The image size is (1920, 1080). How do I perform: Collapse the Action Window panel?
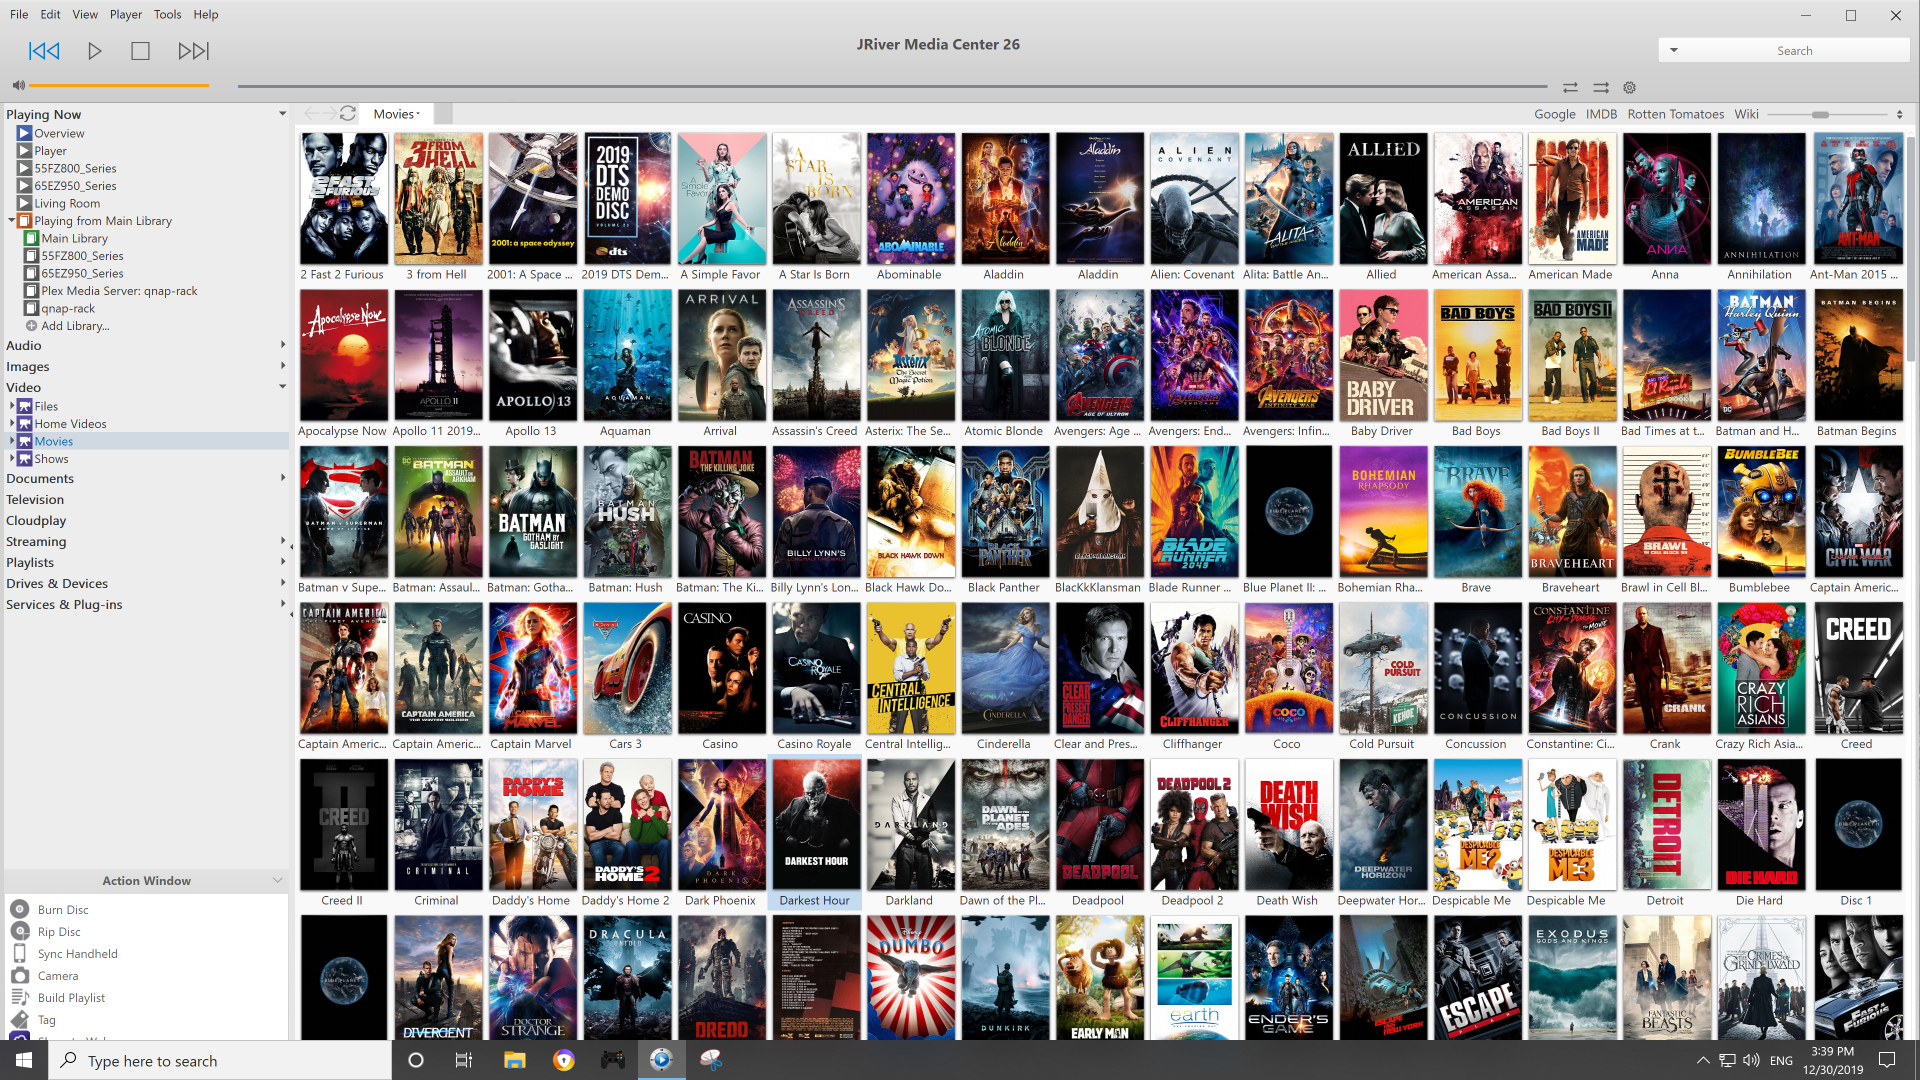(x=277, y=881)
